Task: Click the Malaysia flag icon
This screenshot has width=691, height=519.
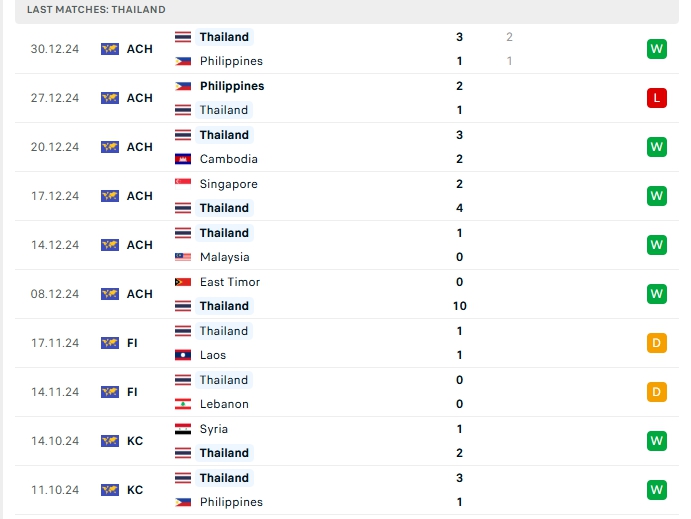Action: 183,257
